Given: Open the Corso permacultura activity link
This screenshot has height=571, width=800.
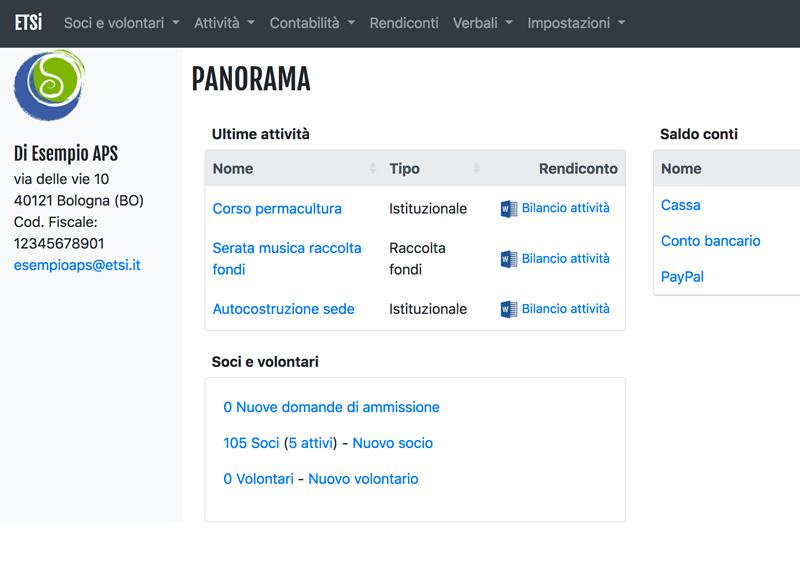Looking at the screenshot, I should click(277, 209).
